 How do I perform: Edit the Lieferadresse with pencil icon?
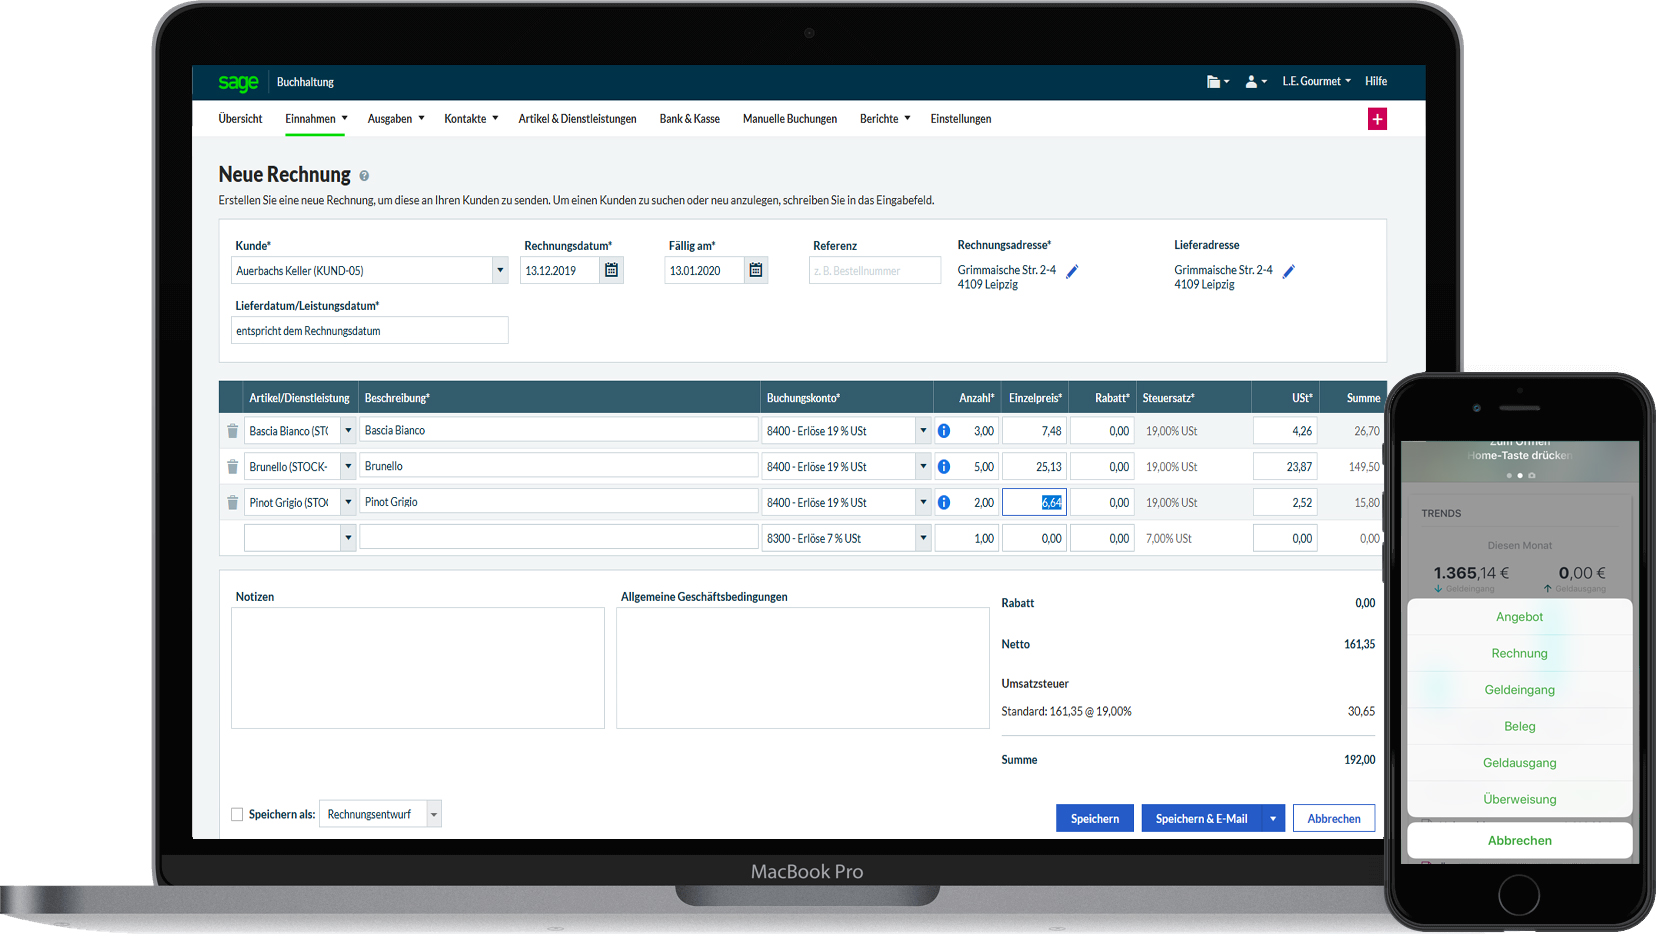(1289, 271)
